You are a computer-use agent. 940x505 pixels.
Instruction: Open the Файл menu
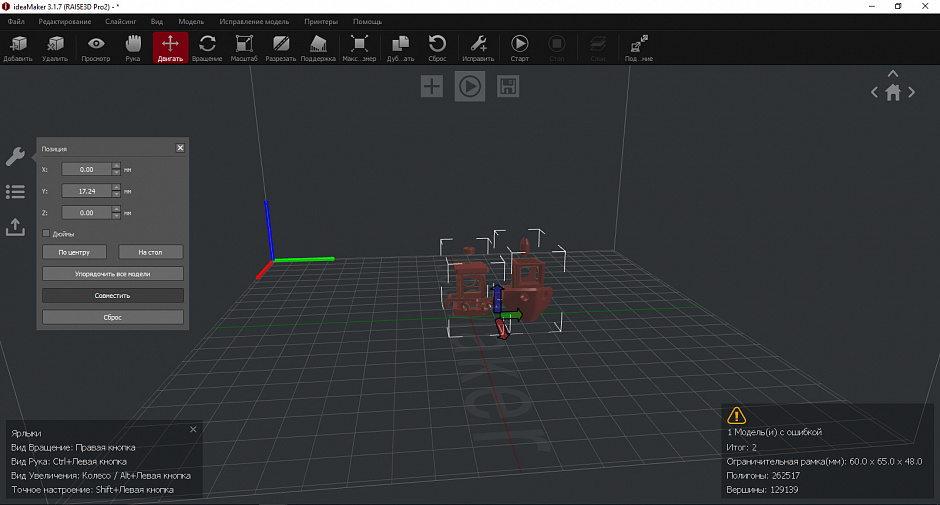pyautogui.click(x=16, y=22)
